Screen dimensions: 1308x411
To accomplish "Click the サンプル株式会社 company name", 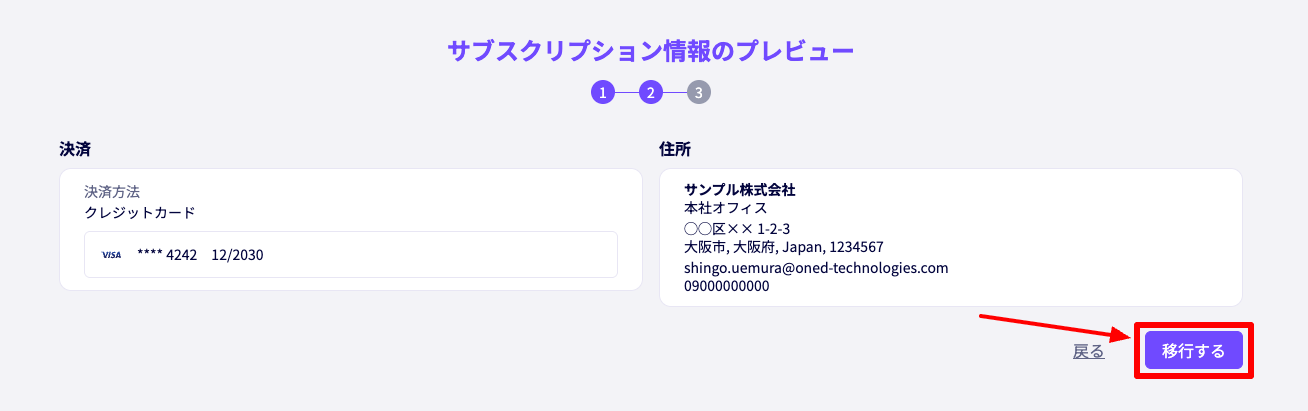I will pos(740,190).
